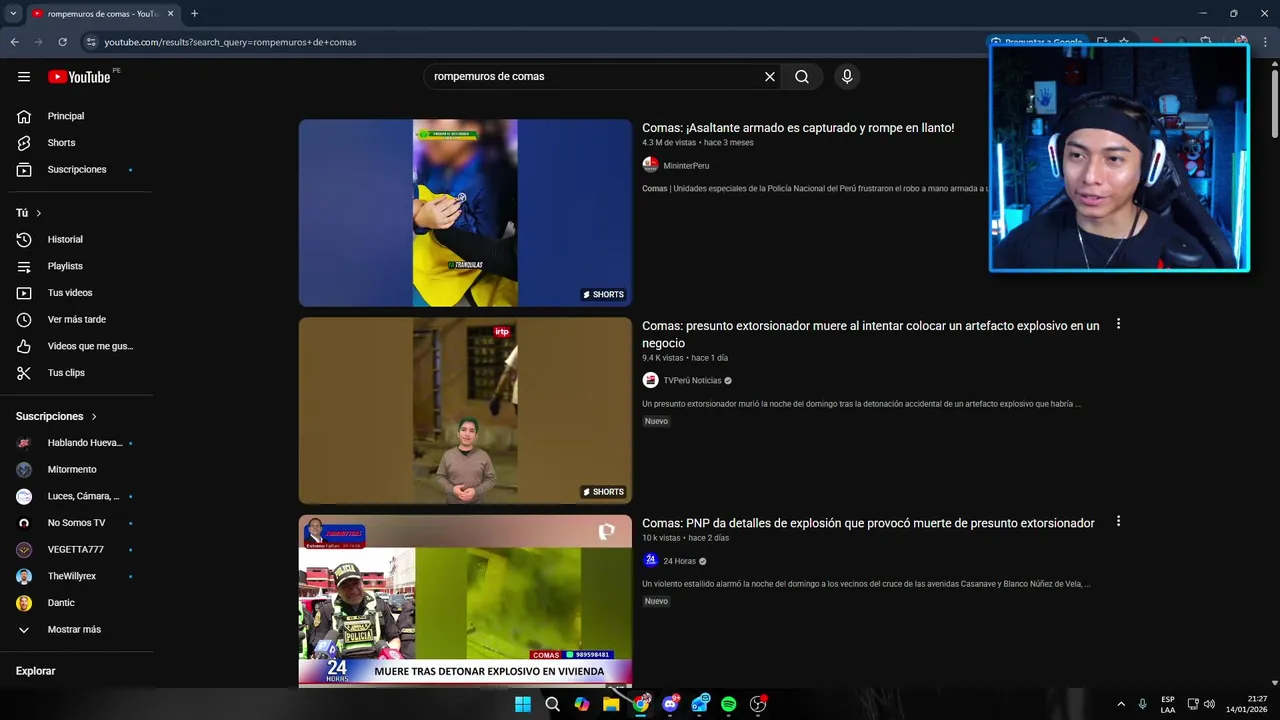Viewport: 1280px width, 720px height.
Task: Open TVPerú Noticias channel avatar
Action: (650, 380)
